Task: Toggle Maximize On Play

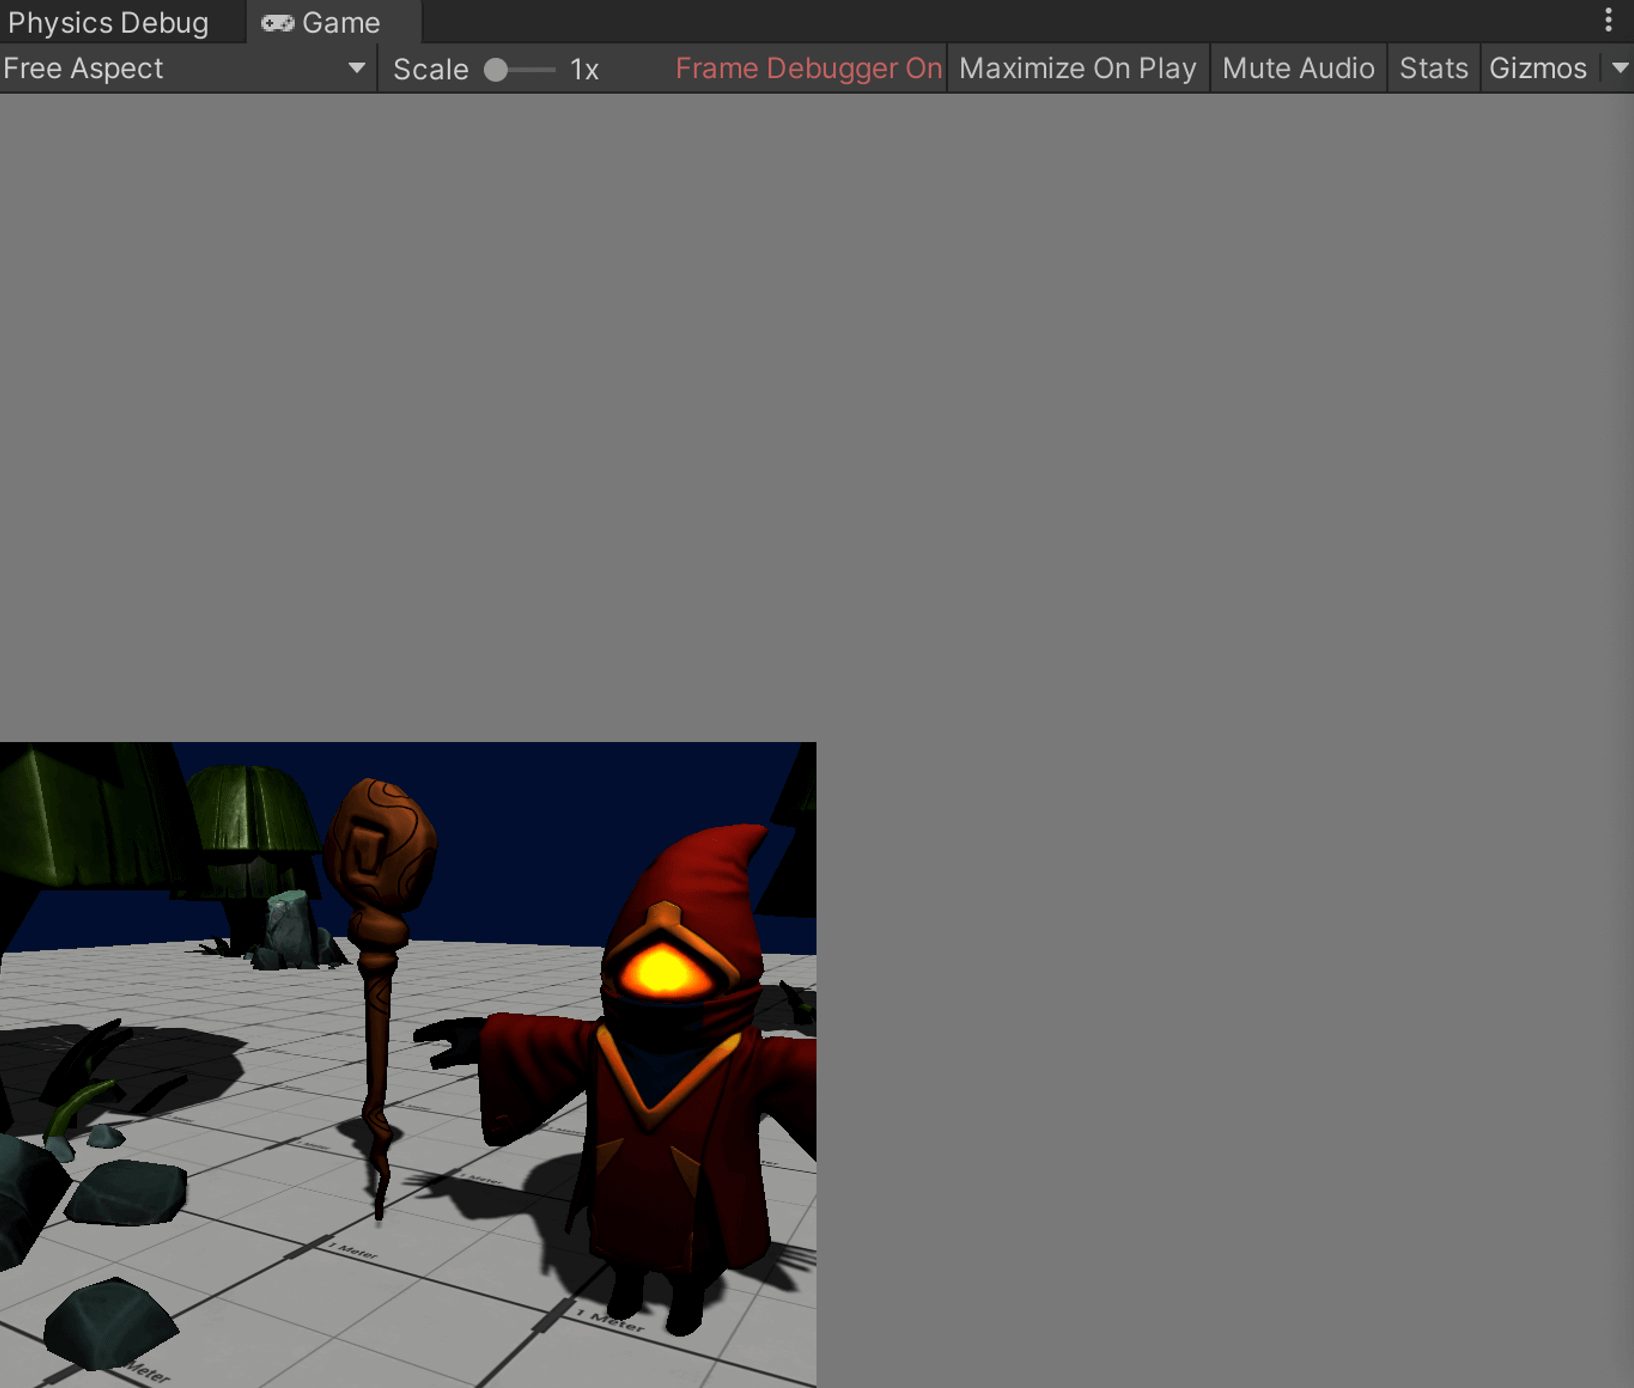Action: pos(1077,68)
